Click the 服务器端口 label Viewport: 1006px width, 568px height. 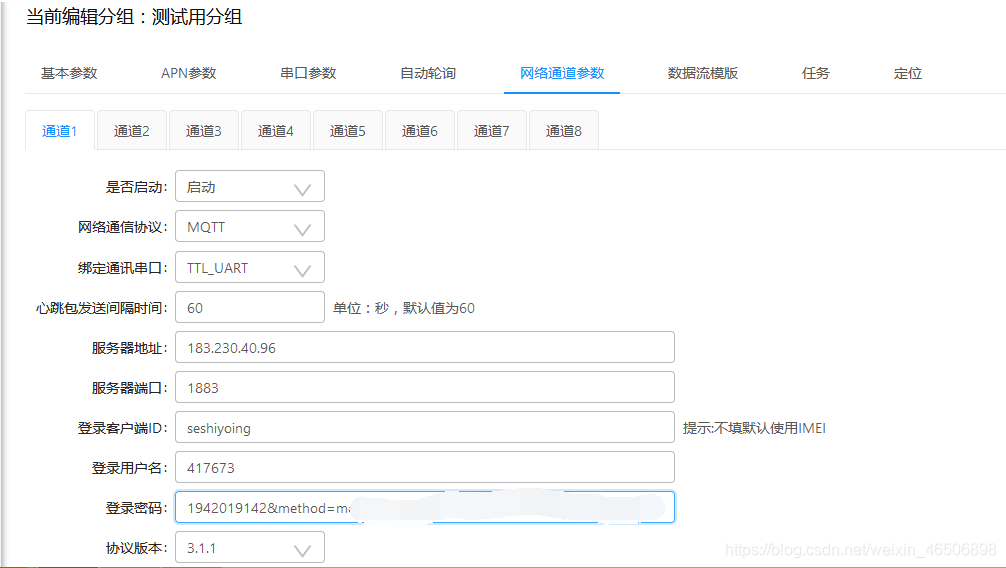pyautogui.click(x=129, y=388)
